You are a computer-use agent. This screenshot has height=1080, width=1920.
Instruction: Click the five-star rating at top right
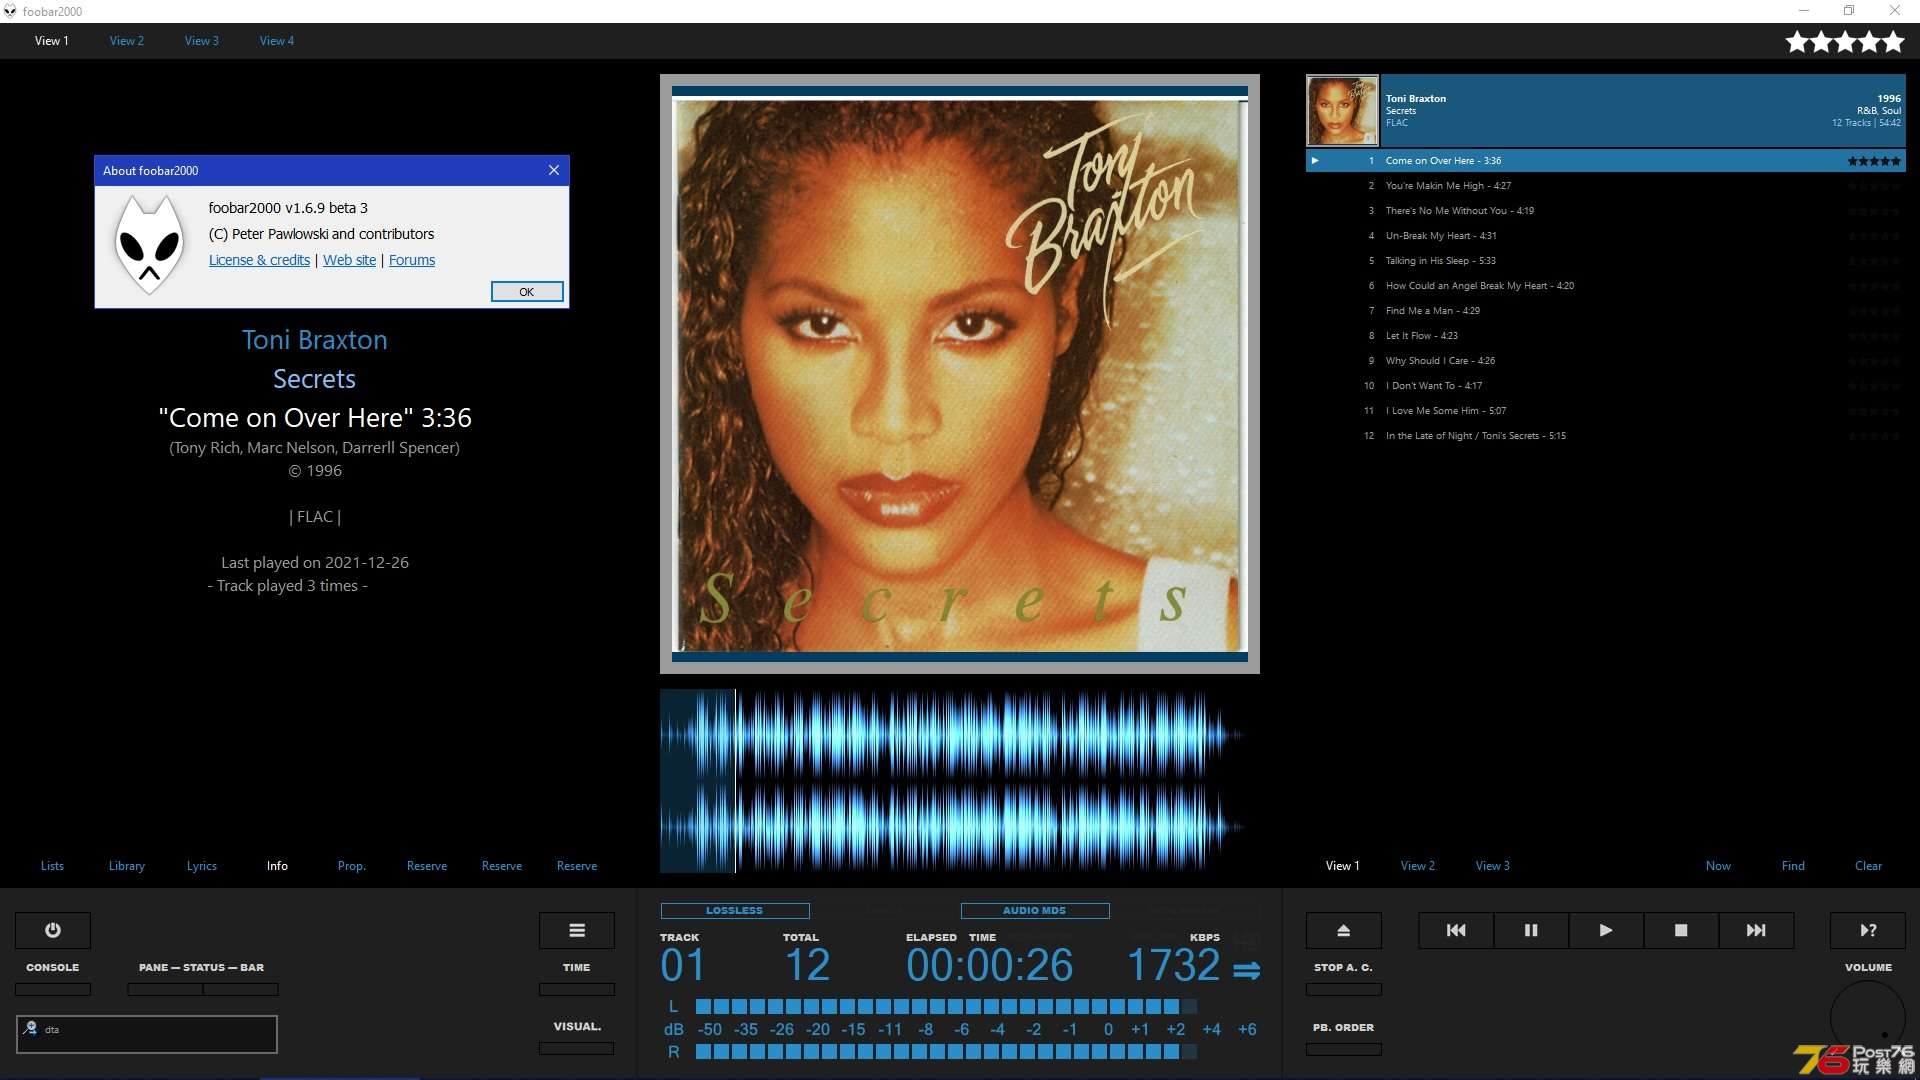point(1845,42)
